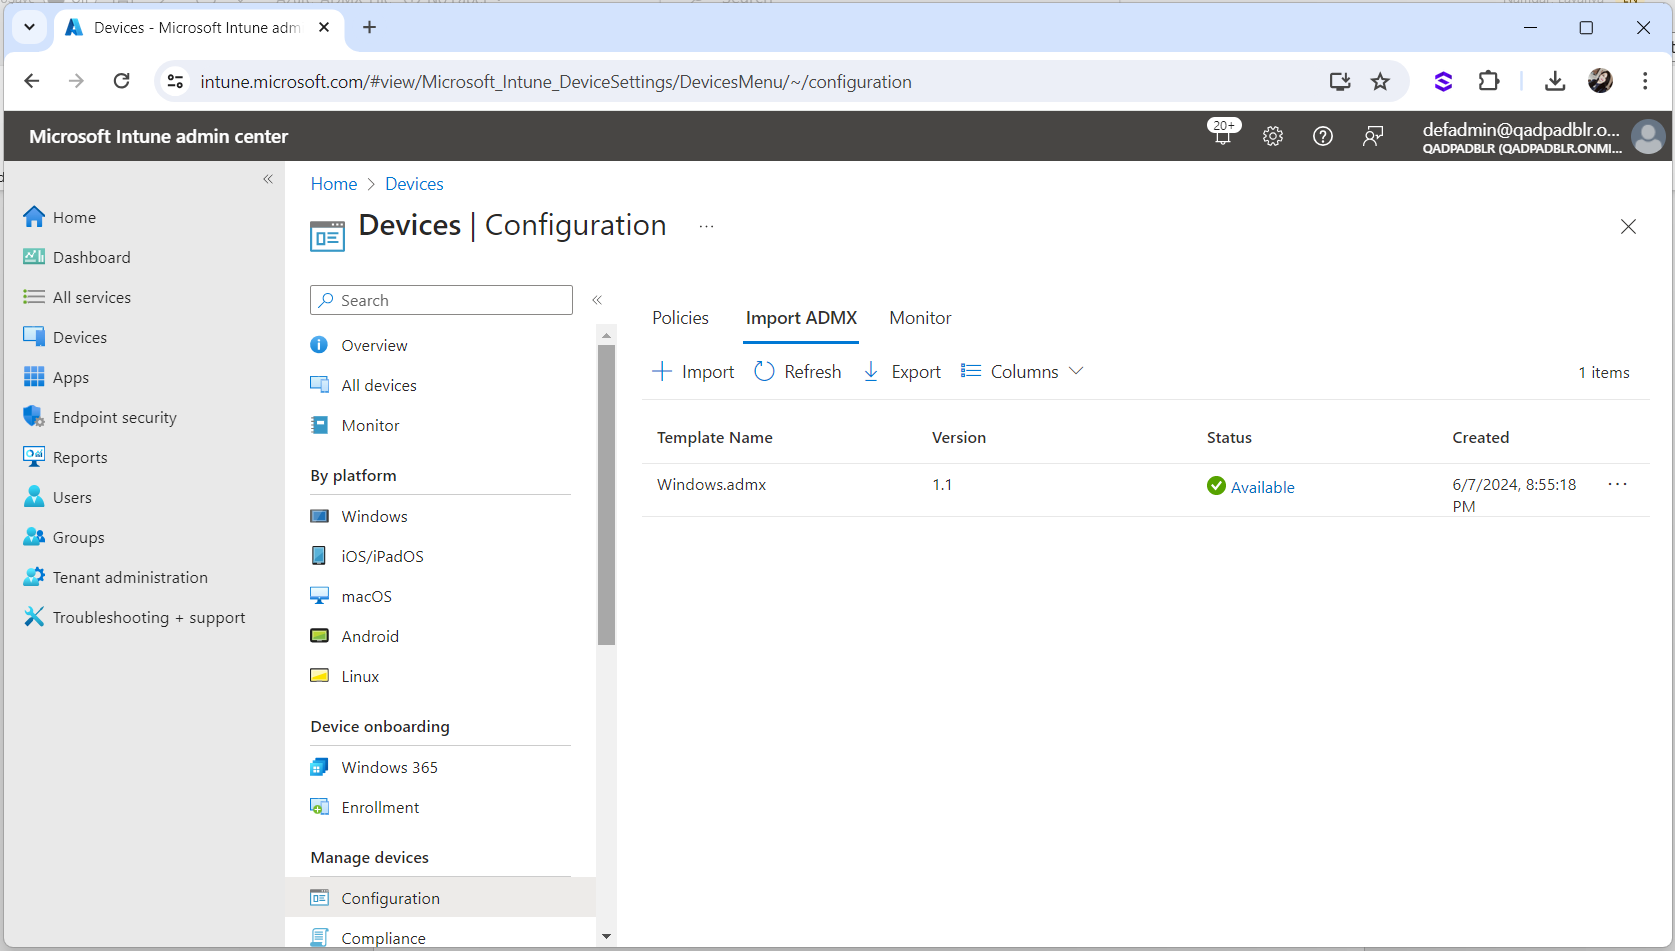Focus the Devices menu search box

pos(441,300)
